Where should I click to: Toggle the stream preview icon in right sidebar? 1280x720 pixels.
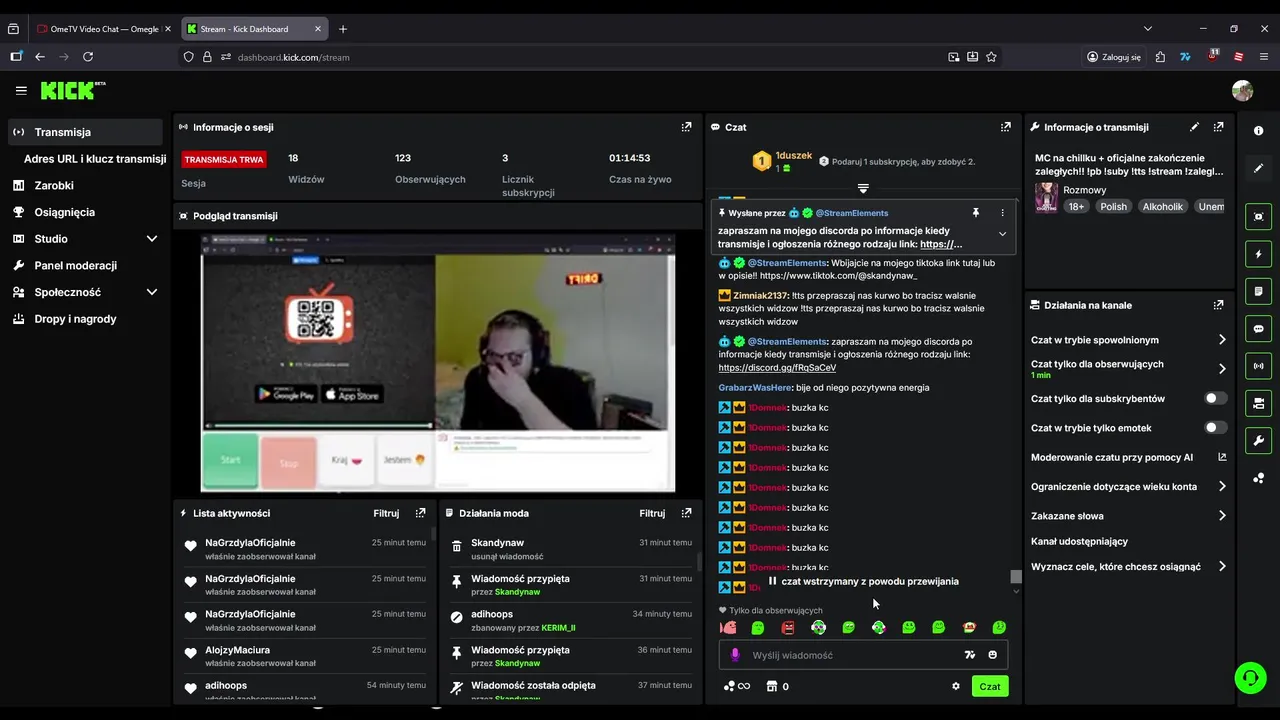point(1258,216)
